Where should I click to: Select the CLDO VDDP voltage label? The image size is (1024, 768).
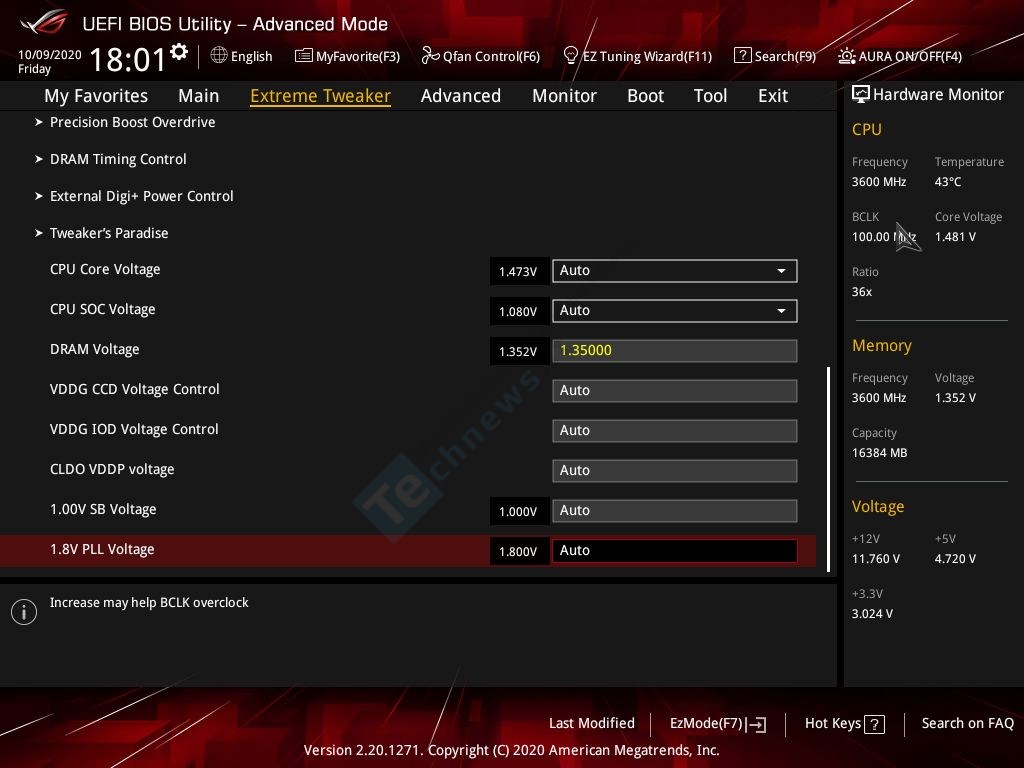tap(112, 470)
